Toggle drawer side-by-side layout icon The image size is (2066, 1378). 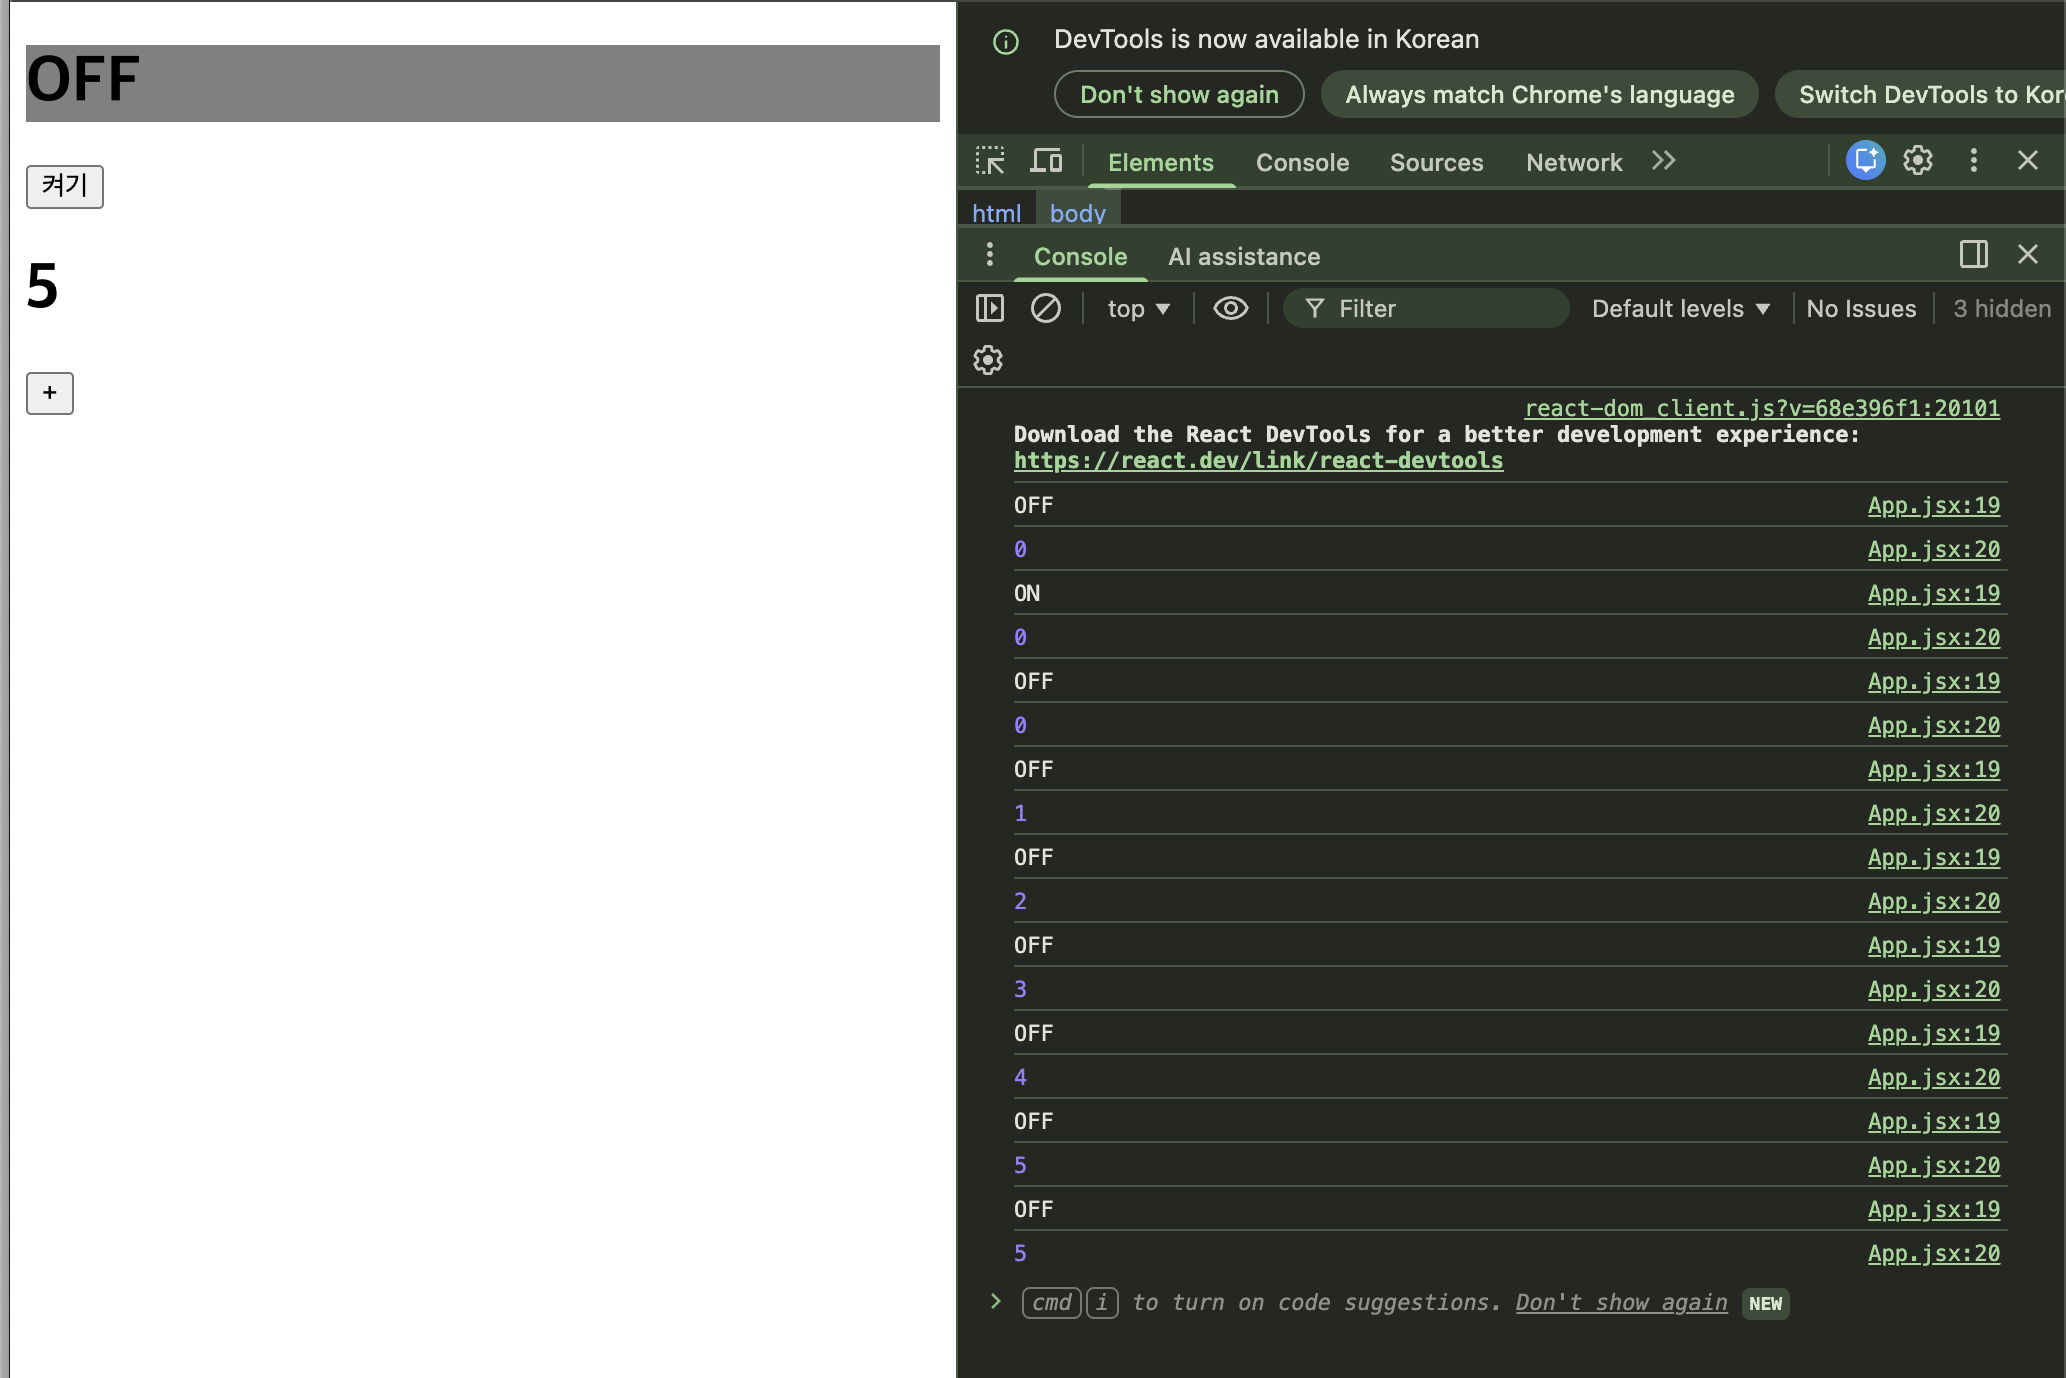[1973, 255]
